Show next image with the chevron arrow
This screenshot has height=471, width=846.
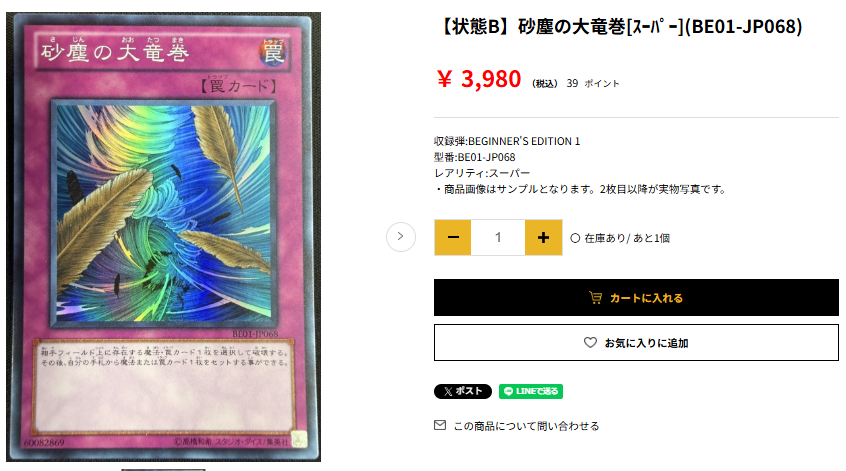click(400, 236)
